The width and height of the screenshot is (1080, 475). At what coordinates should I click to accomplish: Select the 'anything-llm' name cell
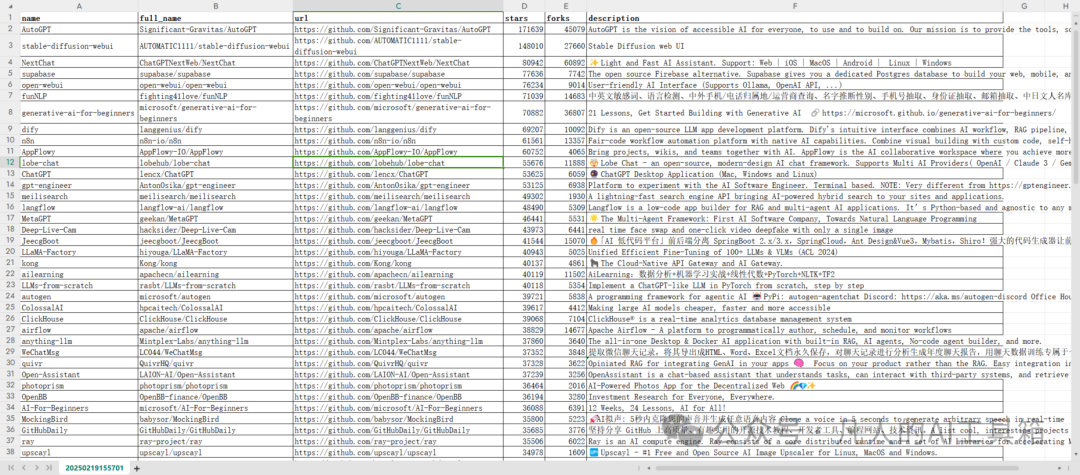(79, 341)
